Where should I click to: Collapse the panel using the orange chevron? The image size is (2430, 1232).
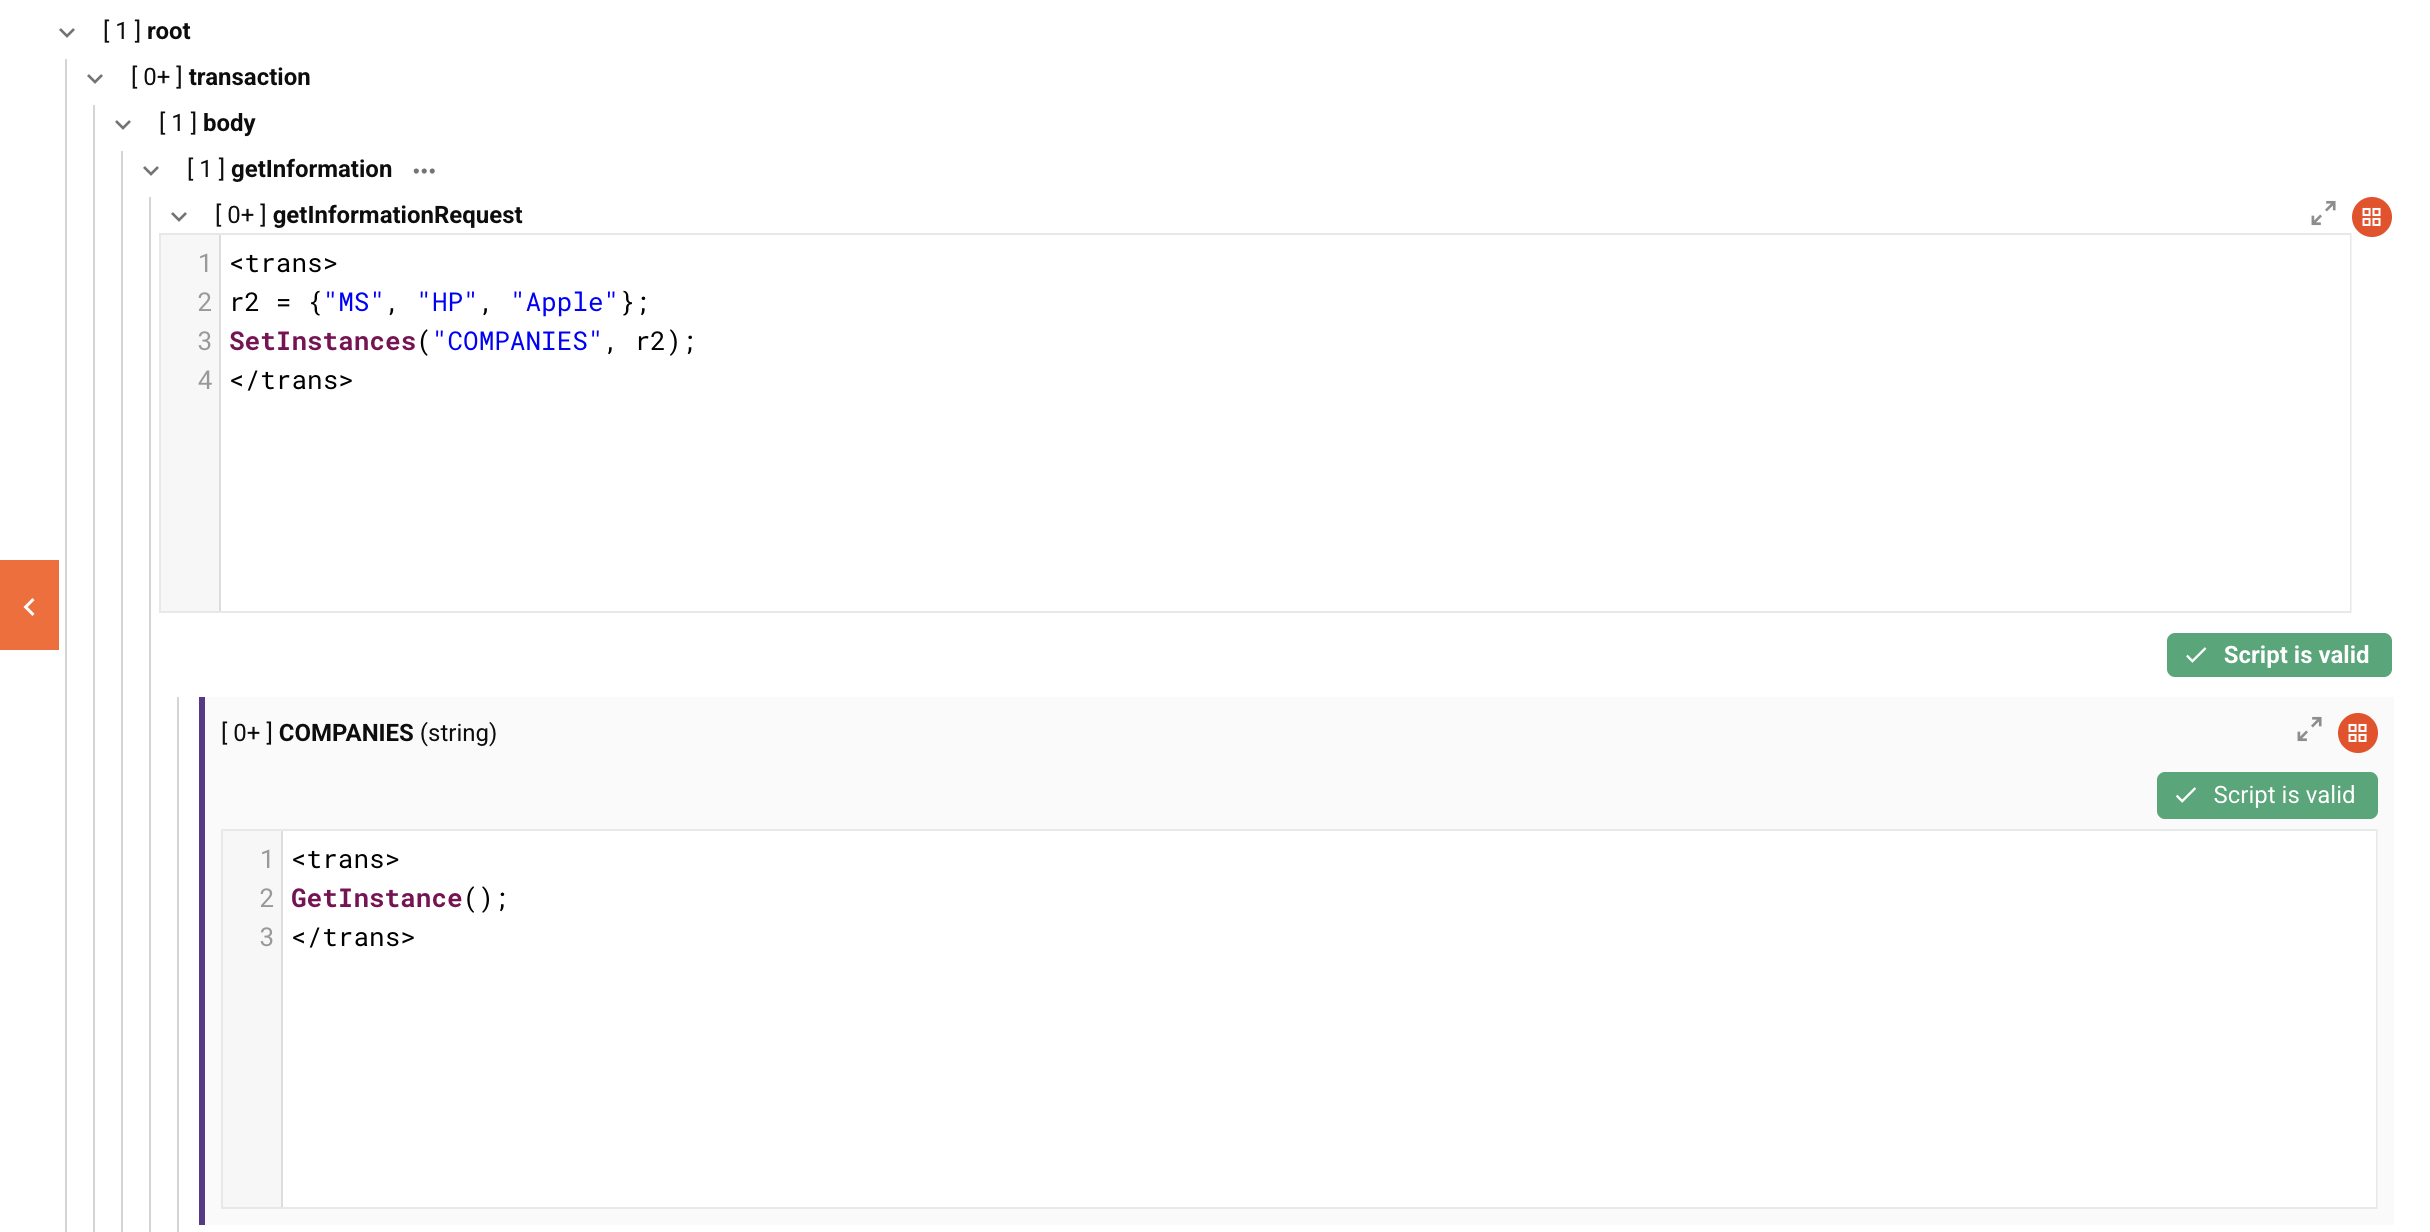29,605
